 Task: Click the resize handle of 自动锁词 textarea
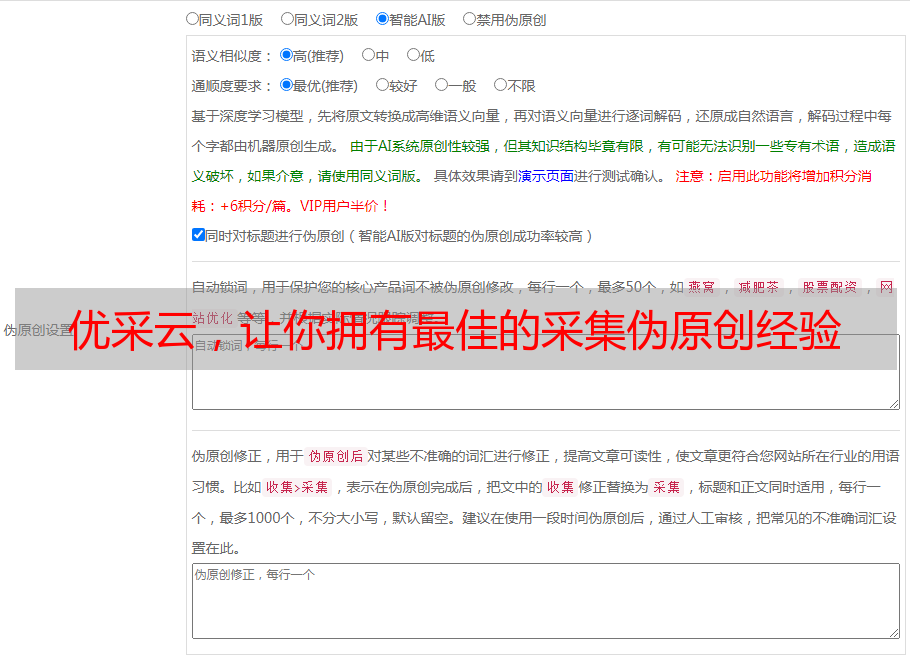coord(894,404)
